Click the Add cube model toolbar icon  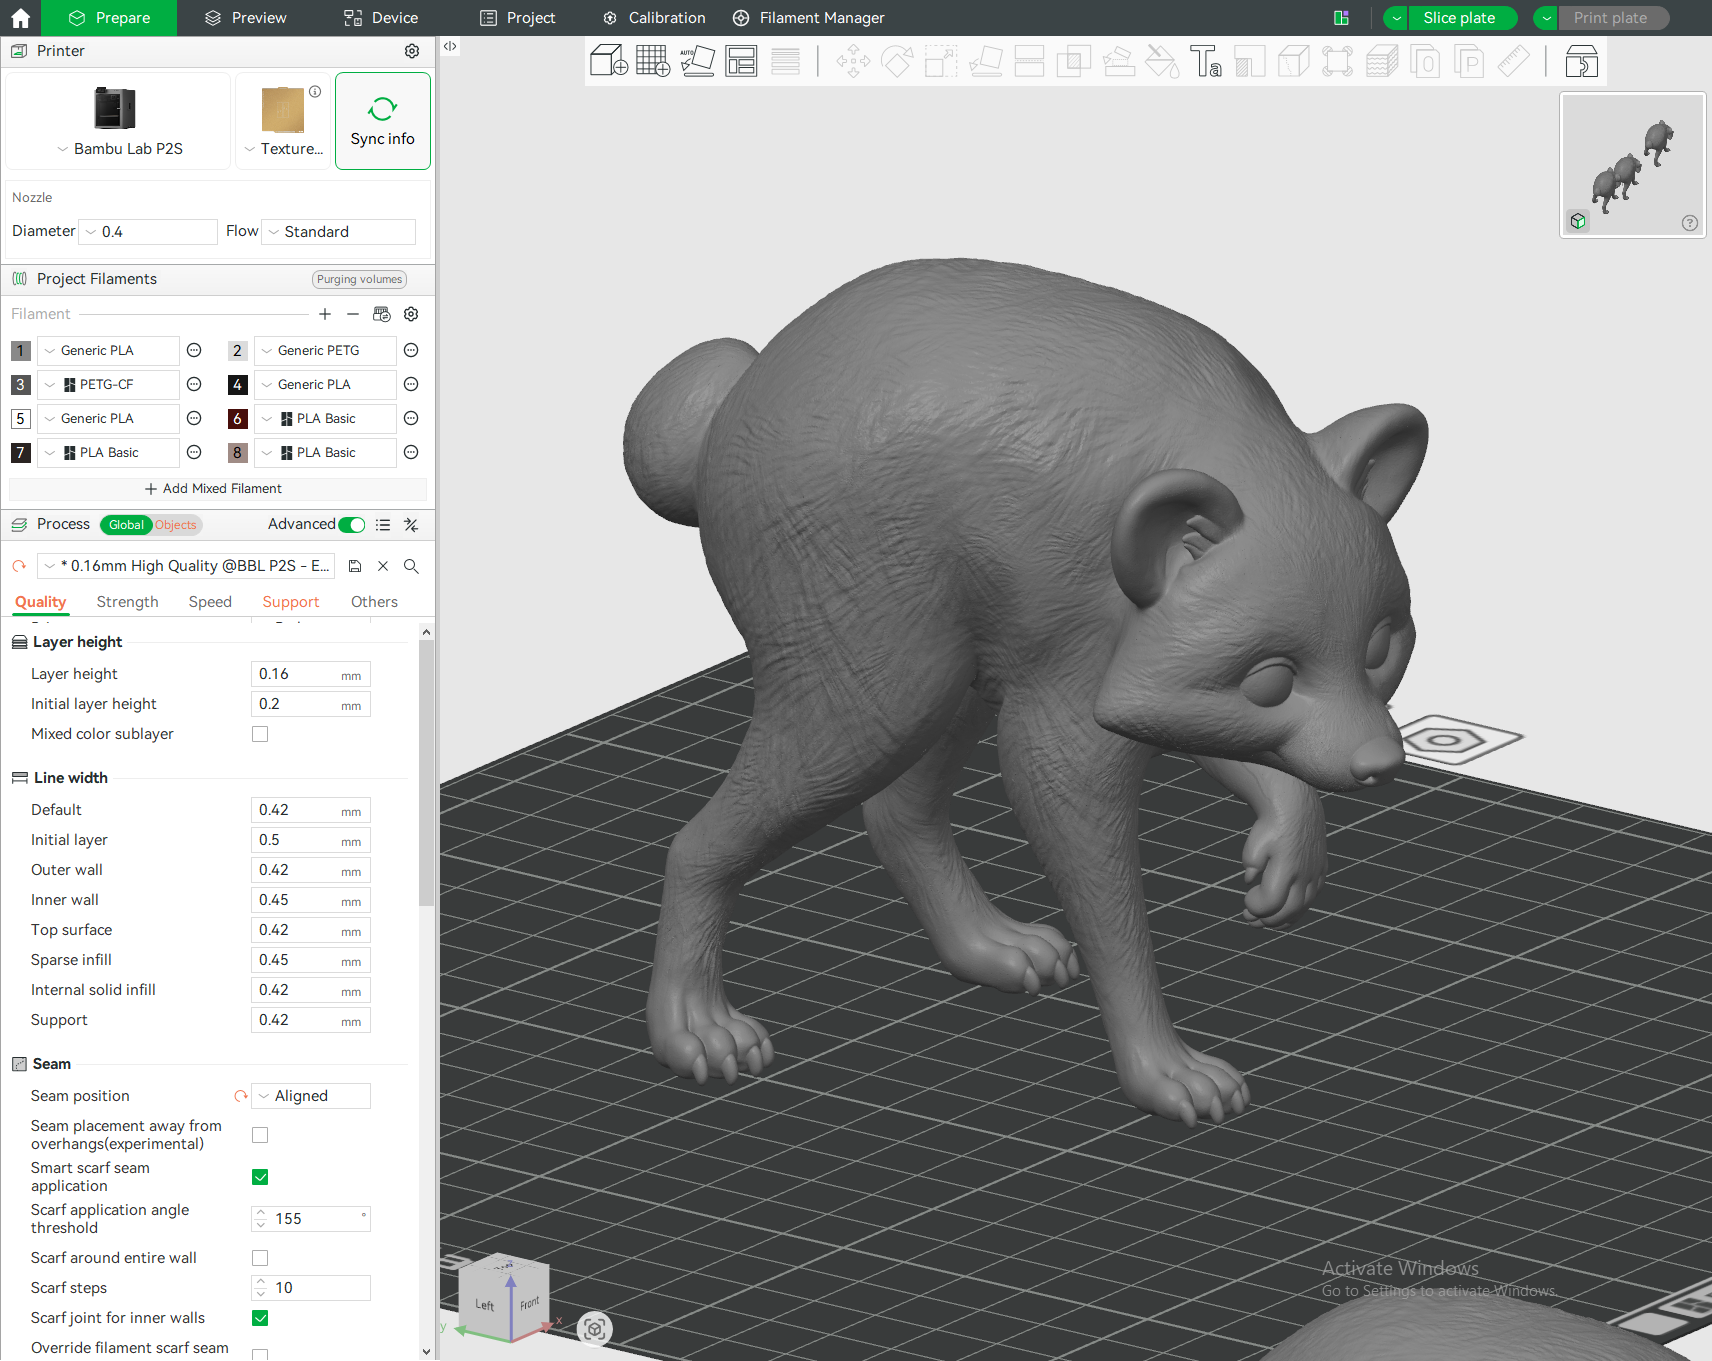coord(608,61)
